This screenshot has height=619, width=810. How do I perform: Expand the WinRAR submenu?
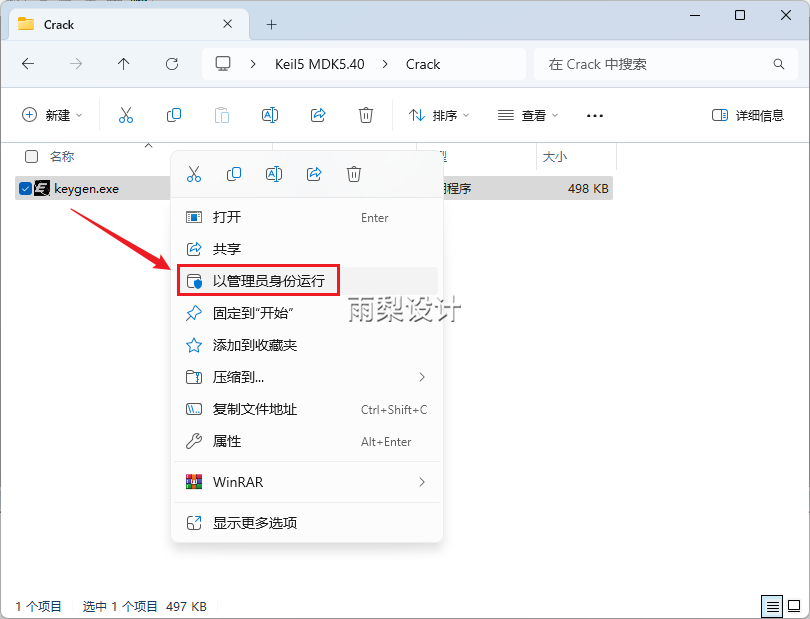(307, 482)
